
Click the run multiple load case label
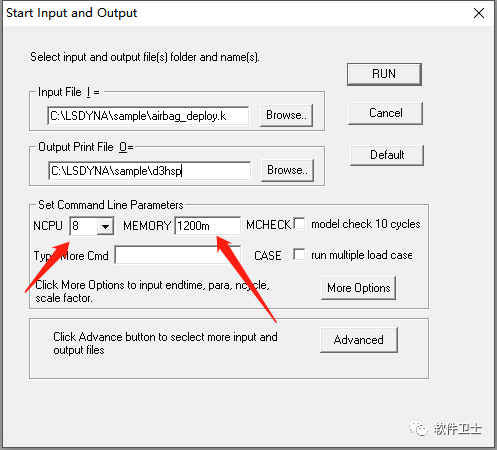click(362, 255)
